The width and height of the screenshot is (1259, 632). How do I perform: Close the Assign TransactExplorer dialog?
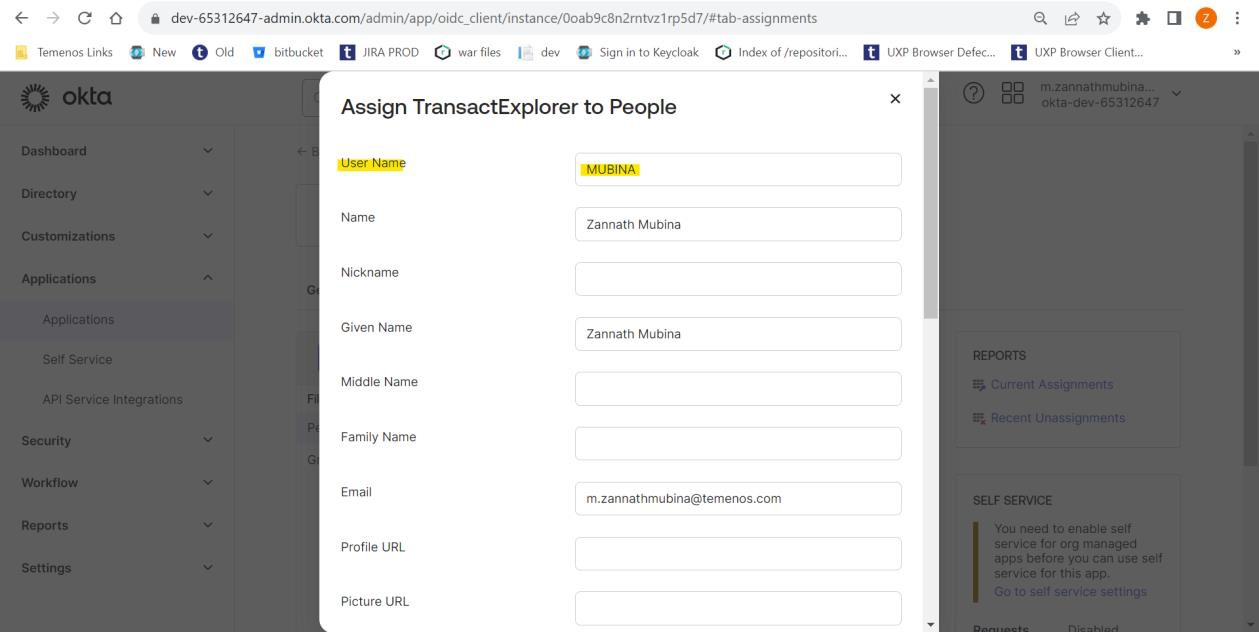coord(895,98)
